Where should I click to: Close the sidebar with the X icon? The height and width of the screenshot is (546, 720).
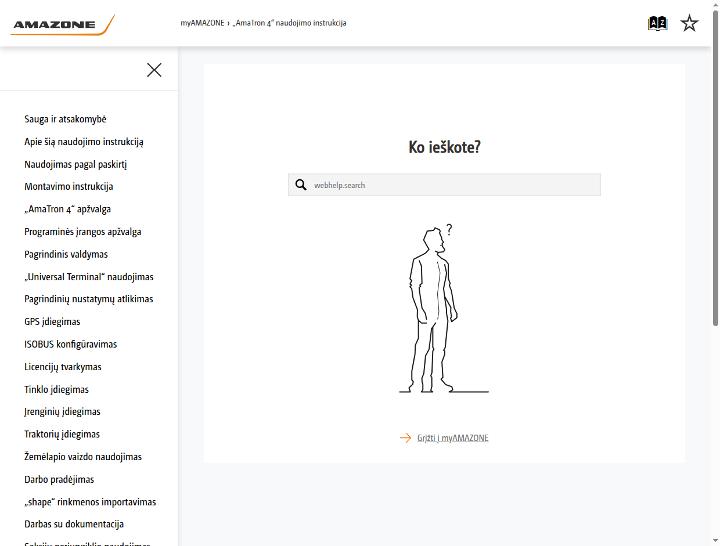click(154, 70)
